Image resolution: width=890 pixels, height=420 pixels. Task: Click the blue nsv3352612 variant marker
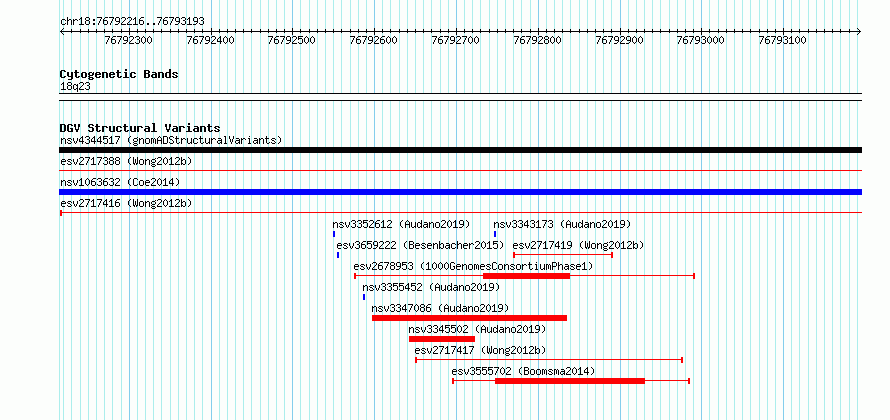coord(334,234)
